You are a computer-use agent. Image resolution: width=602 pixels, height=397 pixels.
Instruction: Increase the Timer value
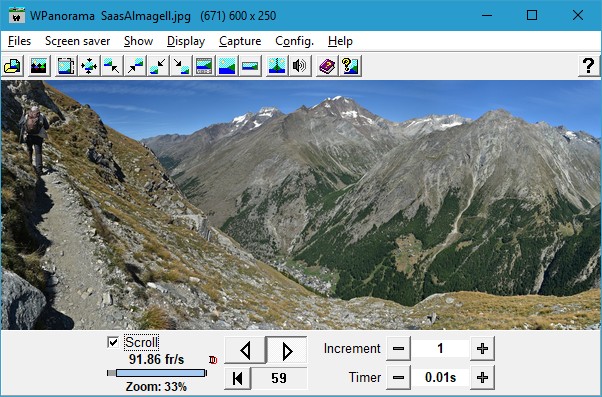[482, 378]
